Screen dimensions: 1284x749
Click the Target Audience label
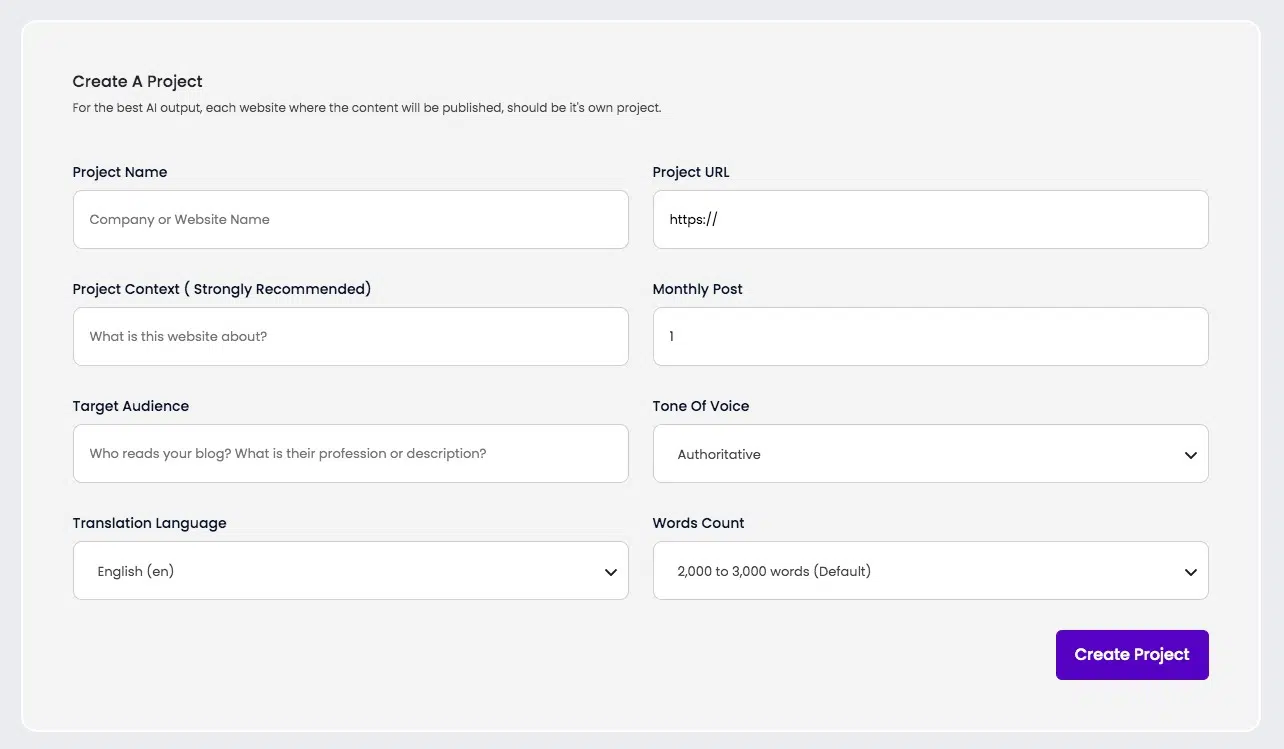tap(130, 406)
